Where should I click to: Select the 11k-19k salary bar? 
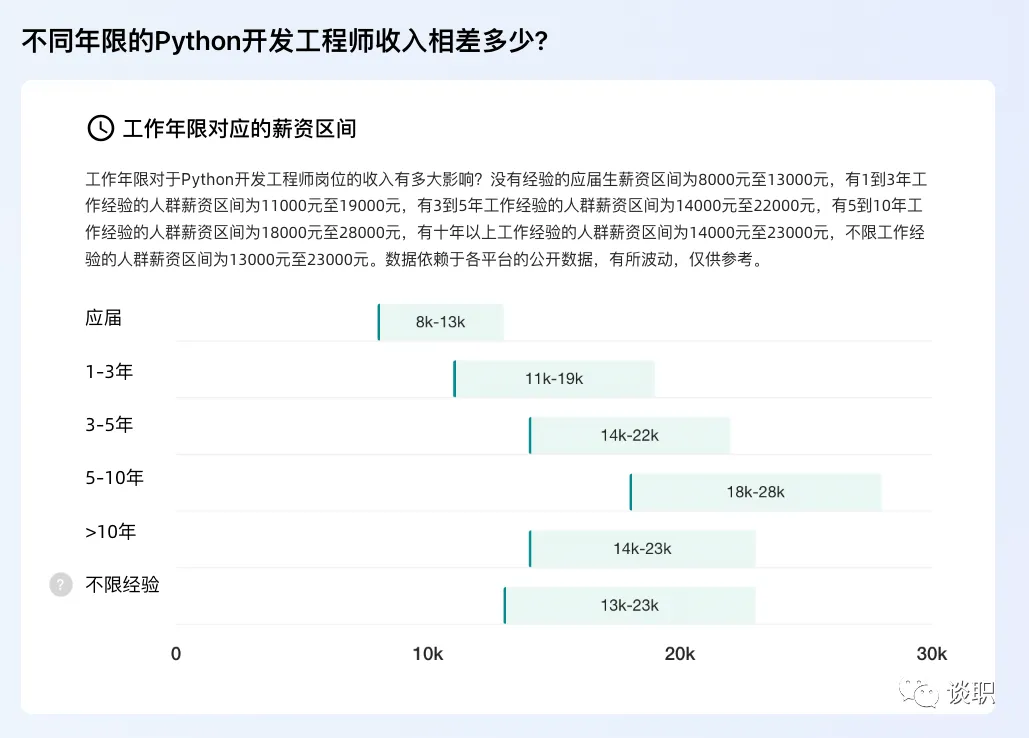[554, 379]
